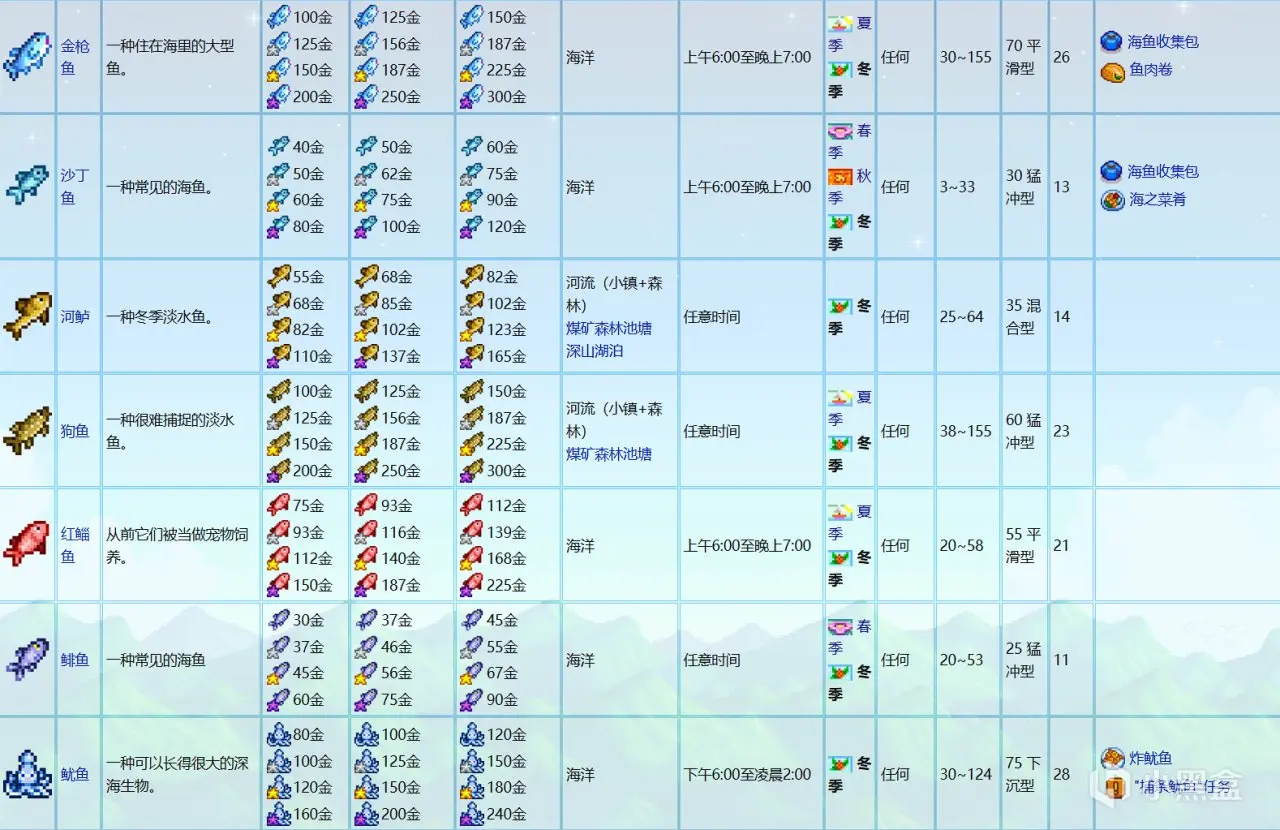Open the 河鲈 fish name link
1280x830 pixels.
[75, 317]
